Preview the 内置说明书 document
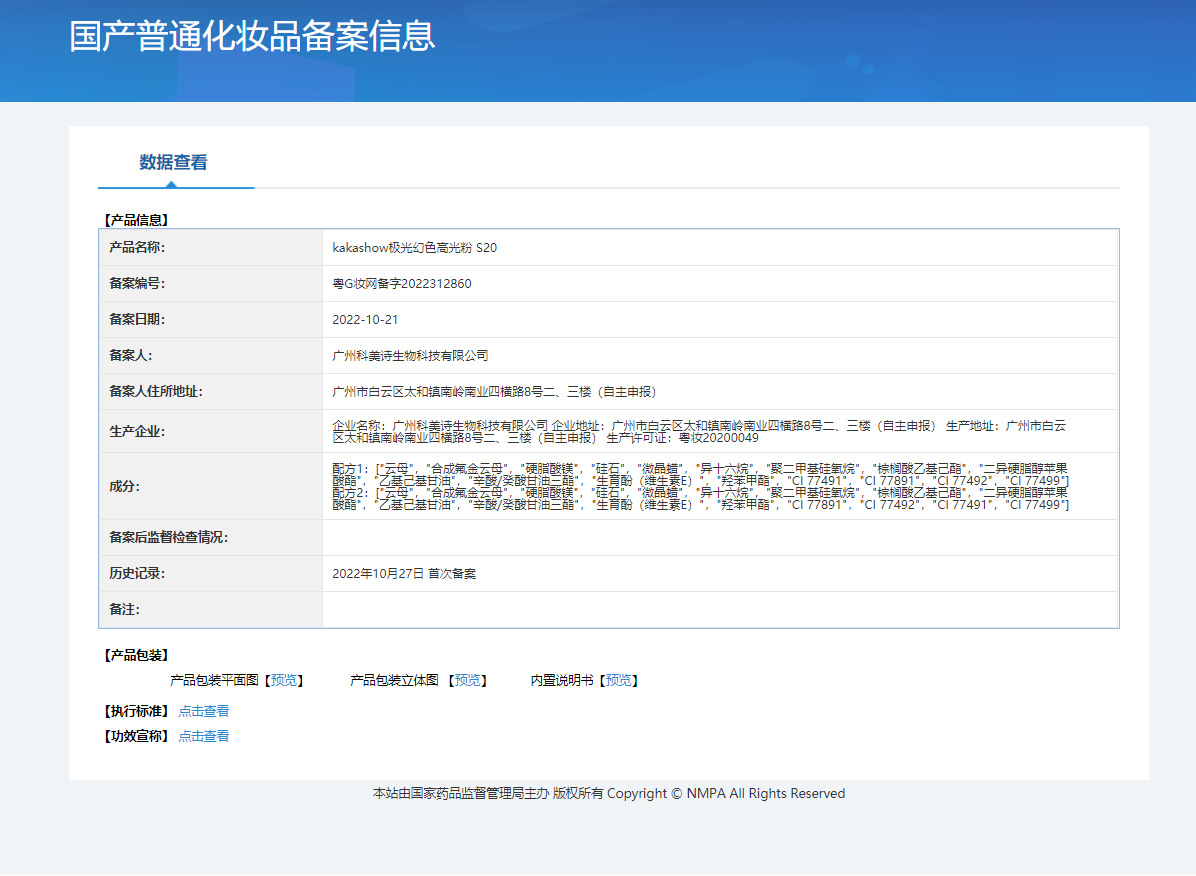Image resolution: width=1196 pixels, height=876 pixels. pos(618,681)
